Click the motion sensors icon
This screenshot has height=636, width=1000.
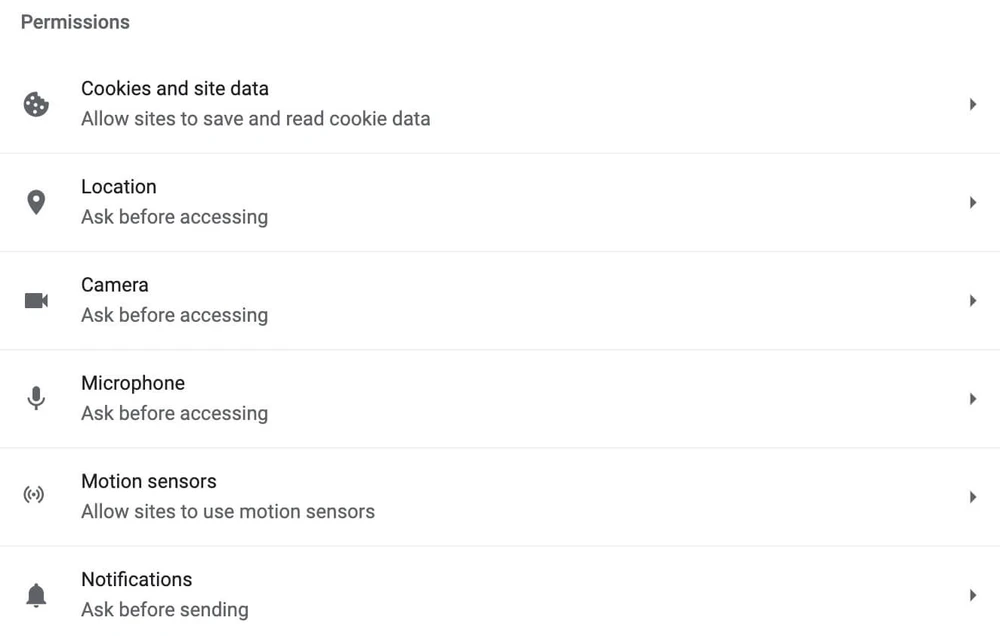[x=34, y=496]
